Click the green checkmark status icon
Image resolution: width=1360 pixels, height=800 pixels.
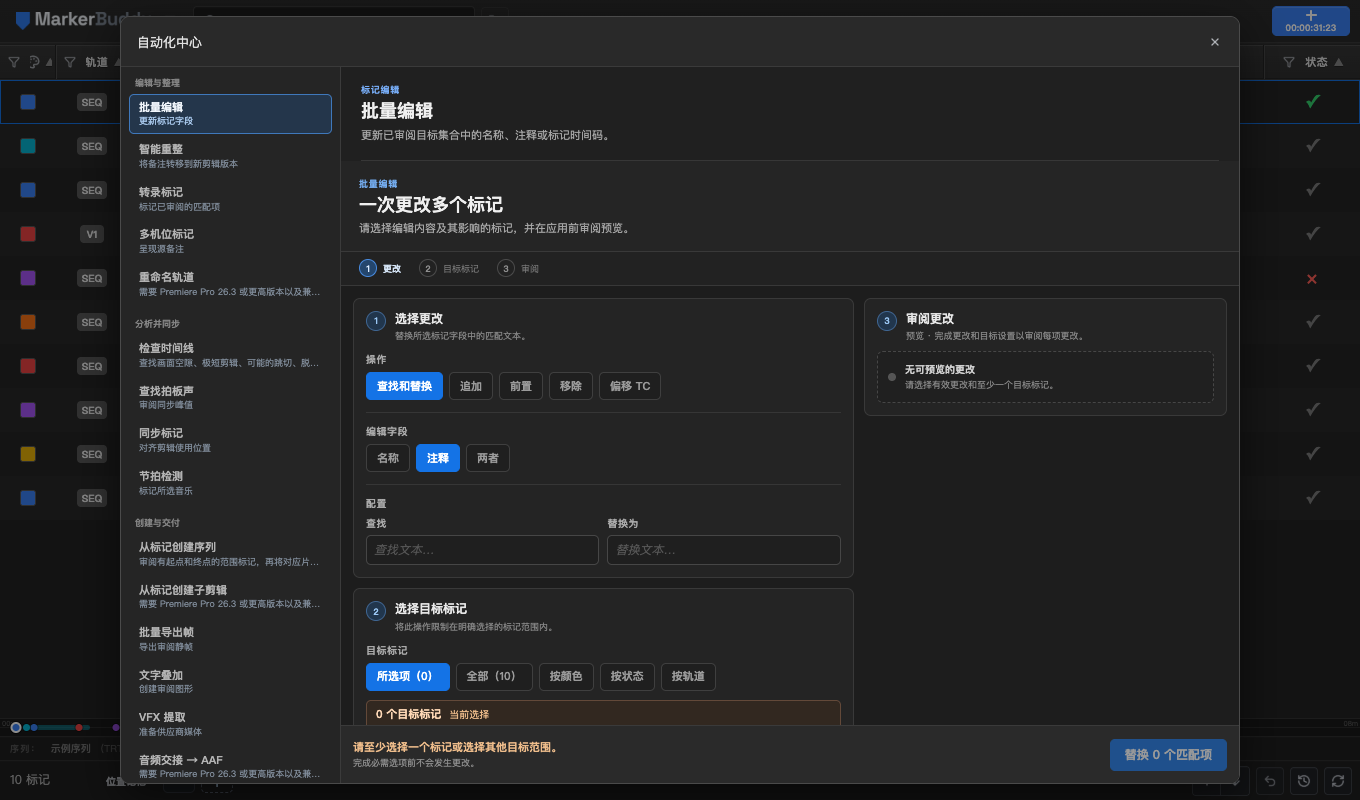click(x=1313, y=101)
